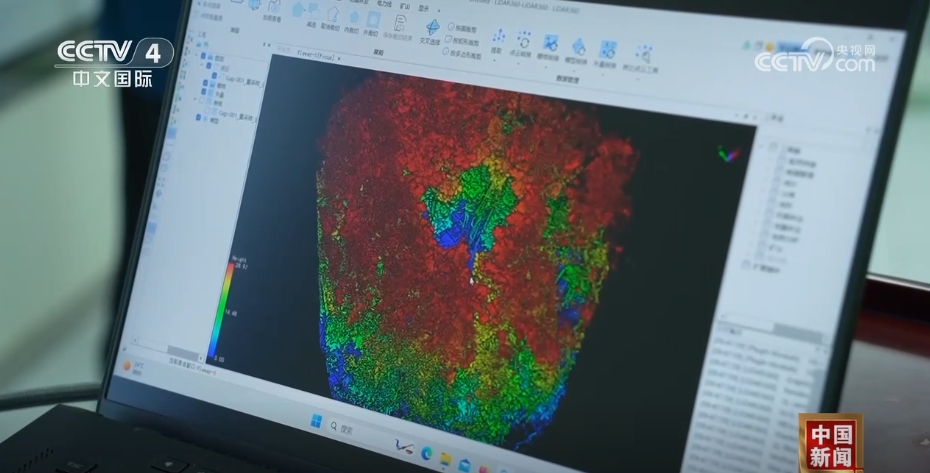Open the rightmost point cloud tools icon
The image size is (930, 473).
643,54
